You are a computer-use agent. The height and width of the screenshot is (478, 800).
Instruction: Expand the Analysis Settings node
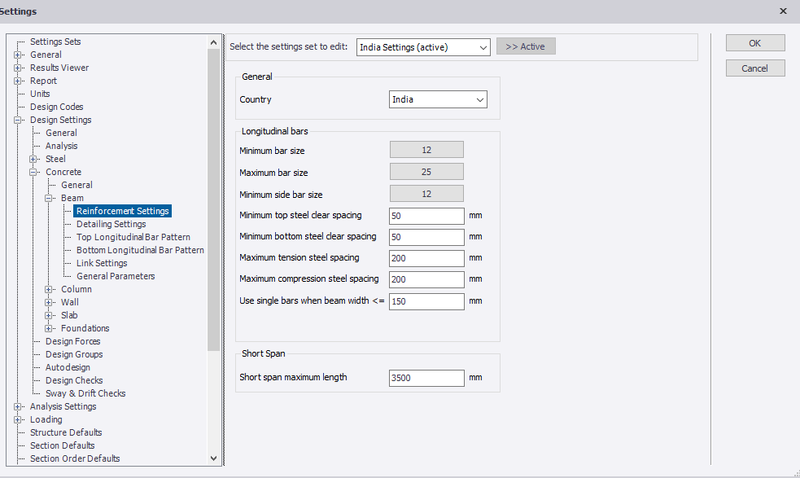coord(18,407)
